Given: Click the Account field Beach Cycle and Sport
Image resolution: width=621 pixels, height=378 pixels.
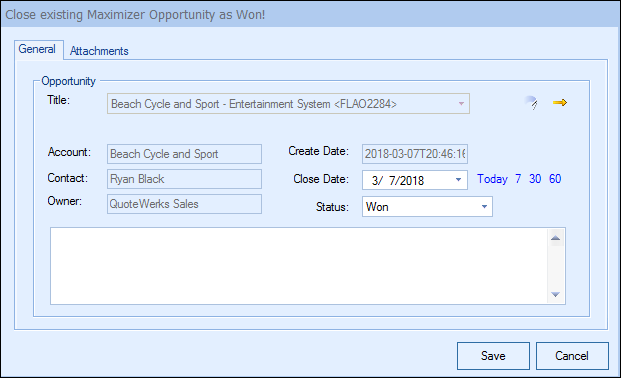Looking at the screenshot, I should tap(184, 154).
